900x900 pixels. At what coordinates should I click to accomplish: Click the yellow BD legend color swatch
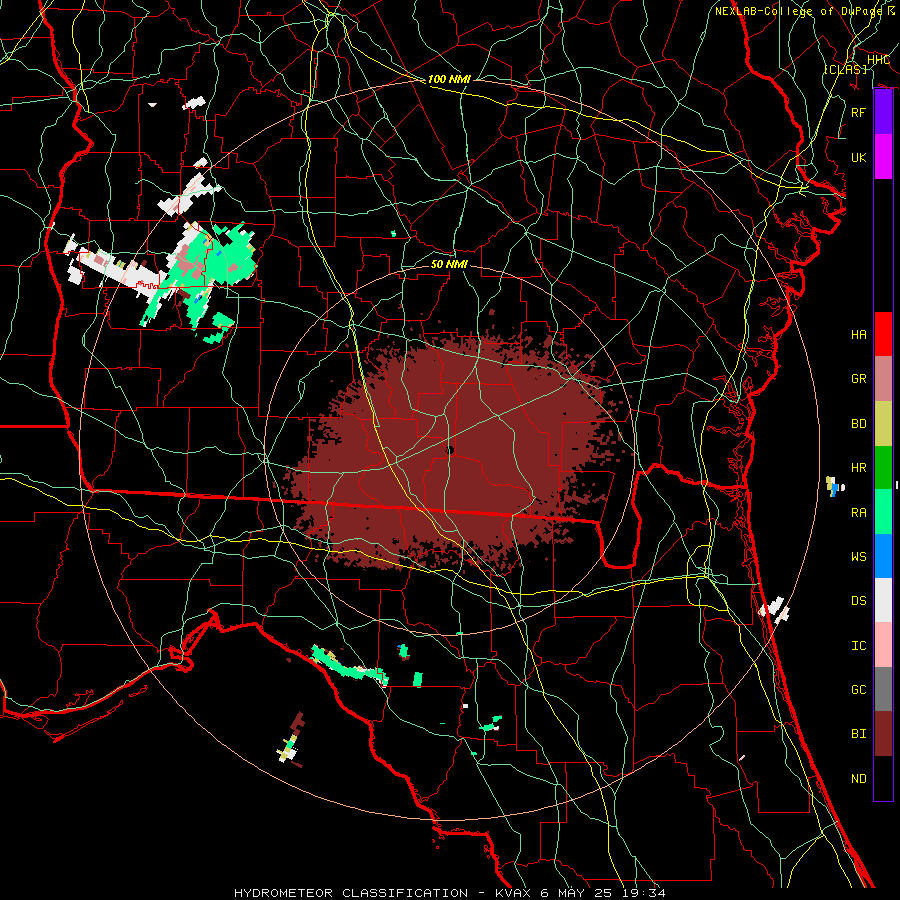tap(883, 423)
